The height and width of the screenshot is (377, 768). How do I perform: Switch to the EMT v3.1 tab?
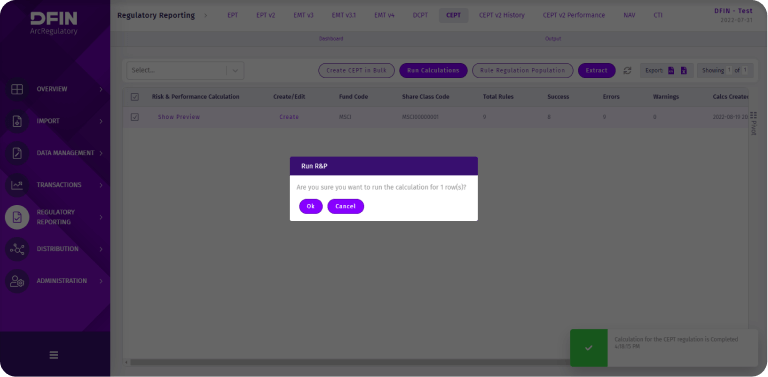344,16
